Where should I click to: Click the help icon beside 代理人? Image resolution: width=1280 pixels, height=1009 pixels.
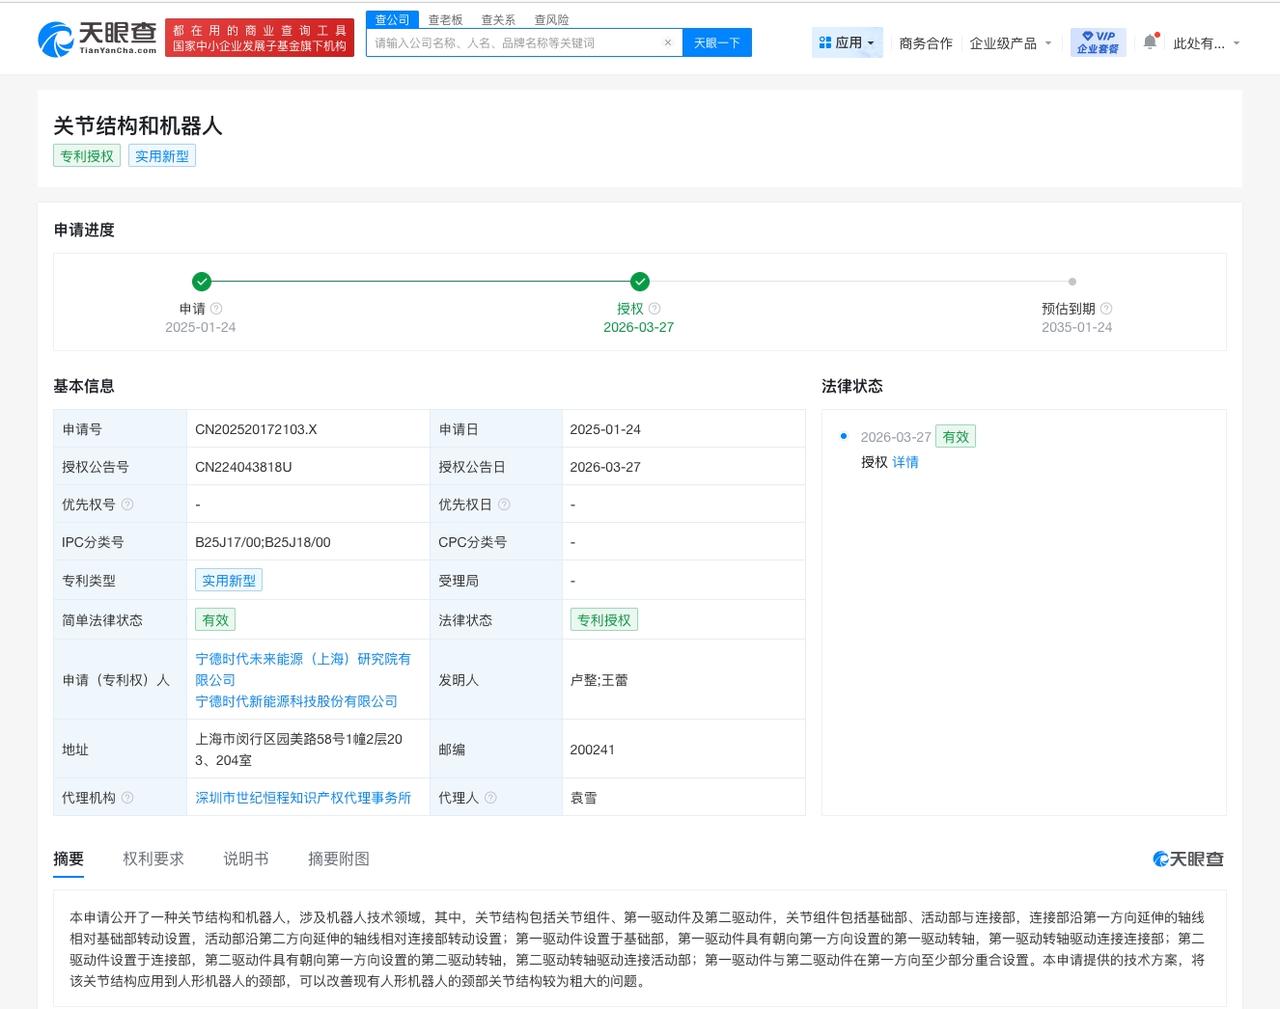click(x=490, y=798)
